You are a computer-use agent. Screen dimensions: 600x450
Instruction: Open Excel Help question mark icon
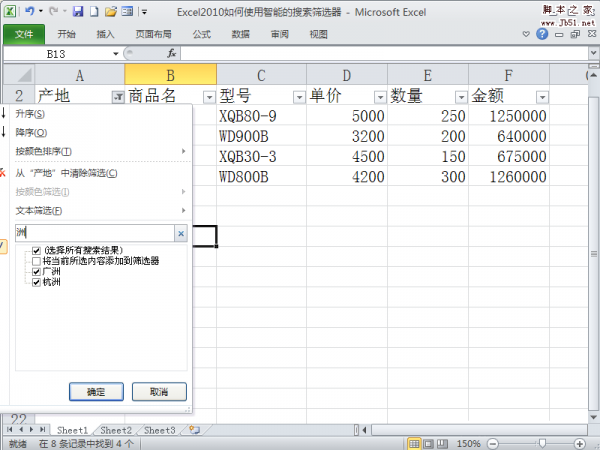pyautogui.click(x=542, y=34)
